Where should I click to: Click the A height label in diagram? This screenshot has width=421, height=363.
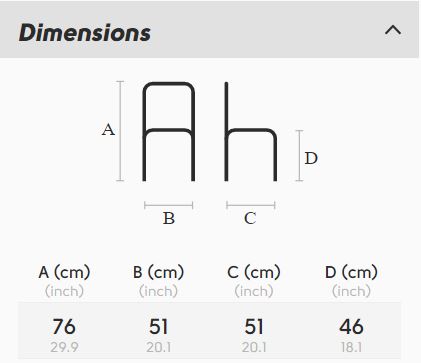point(108,130)
